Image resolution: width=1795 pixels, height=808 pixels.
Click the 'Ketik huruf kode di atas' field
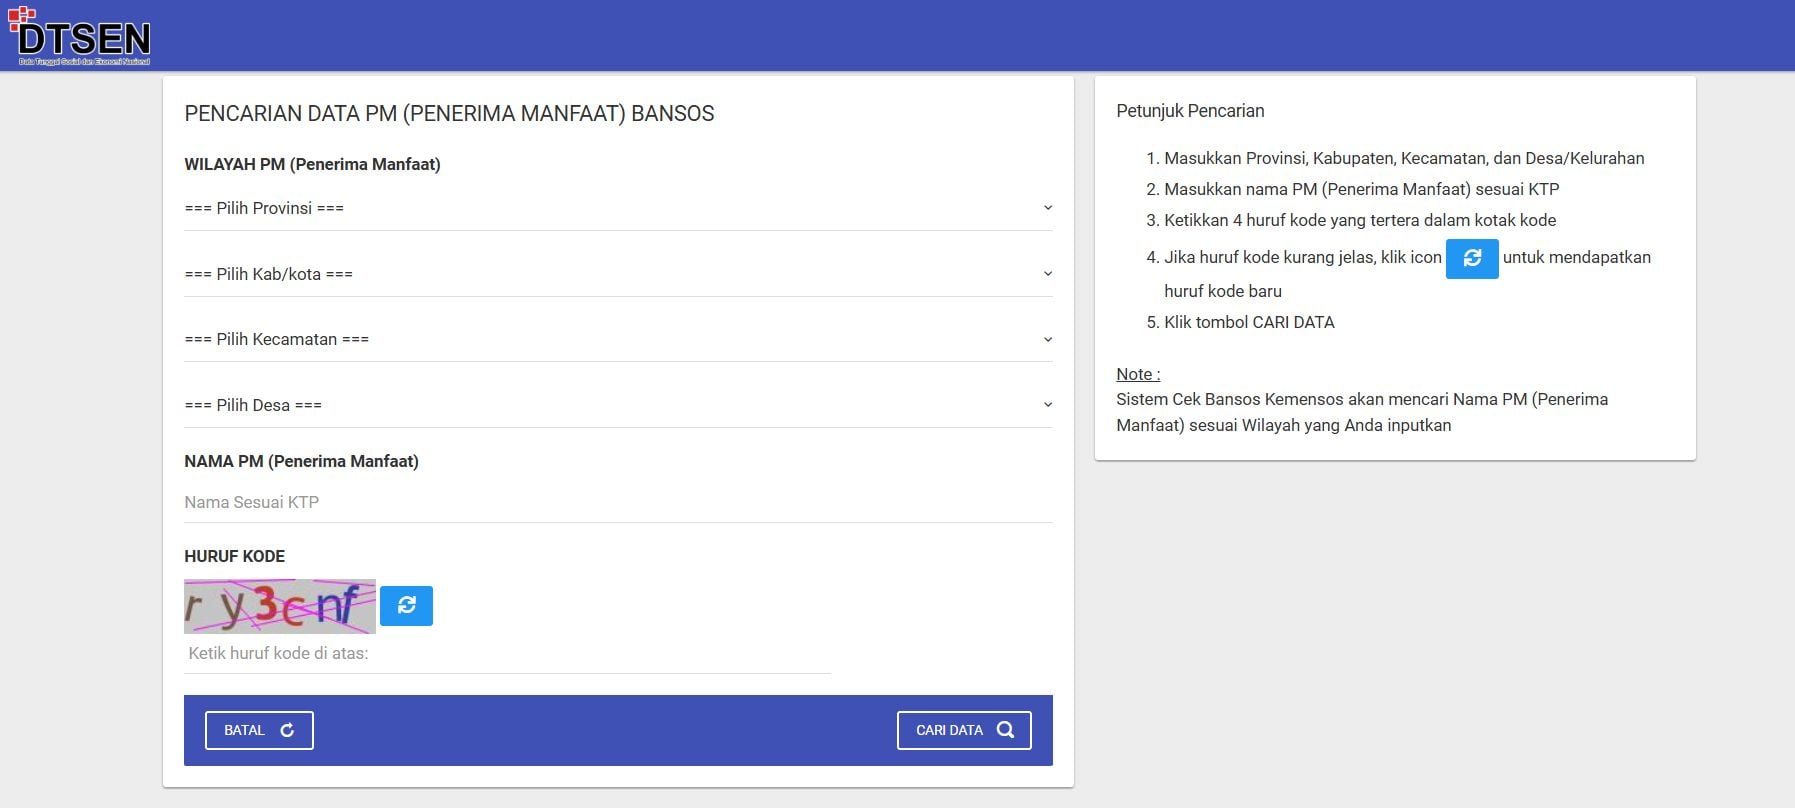507,654
